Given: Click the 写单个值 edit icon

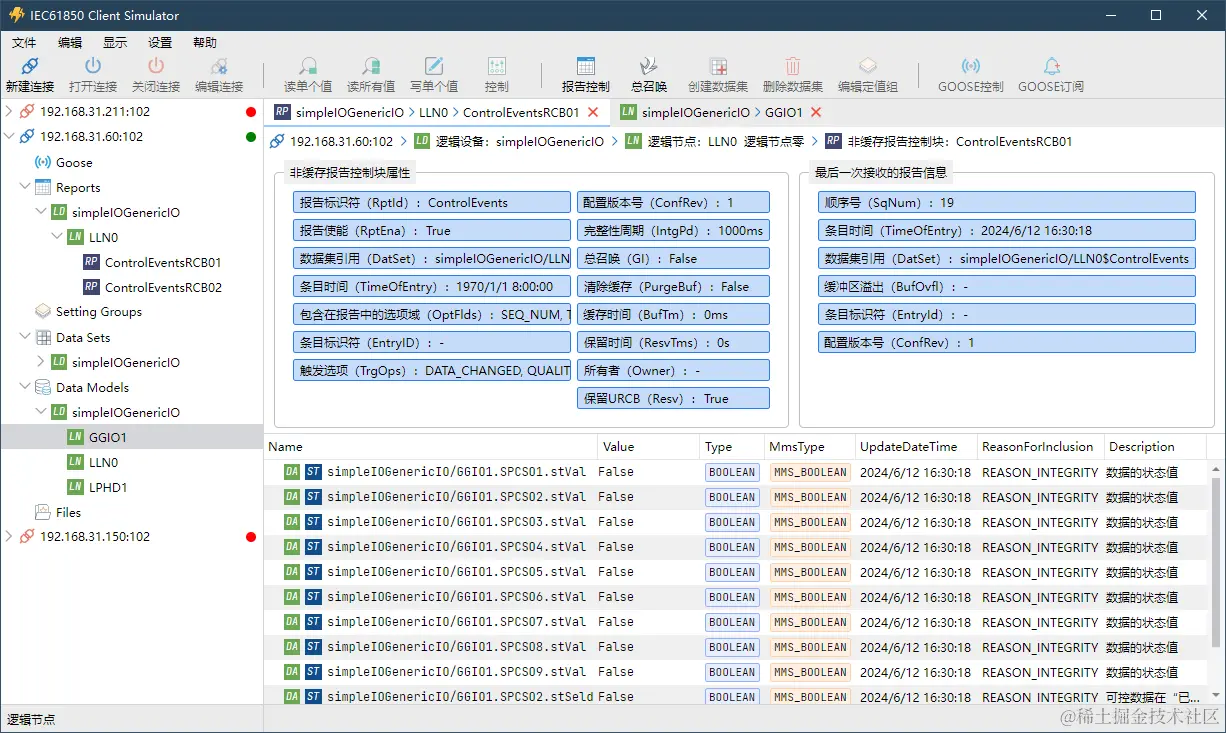Looking at the screenshot, I should coord(434,67).
